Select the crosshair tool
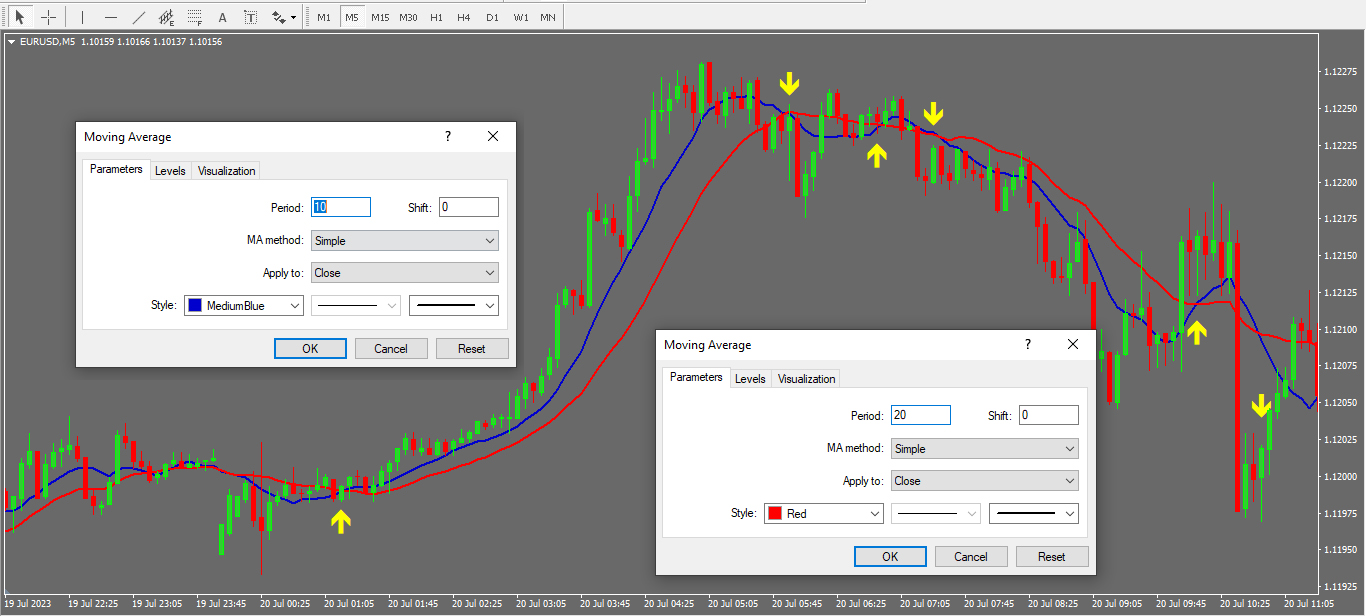1366x616 pixels. point(48,17)
